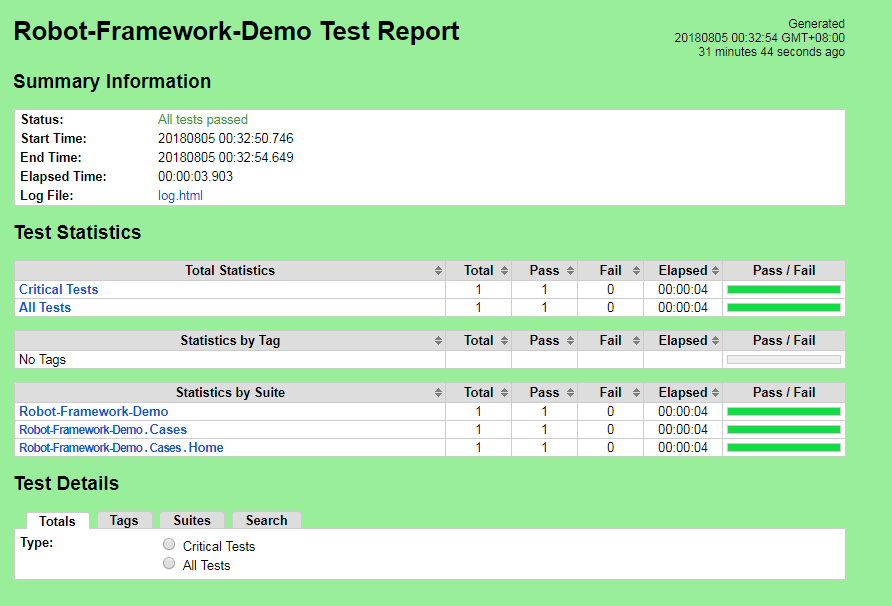Open Robot-Framework-Demo.Cases.Home suite link
Viewport: 892px width, 606px height.
121,448
